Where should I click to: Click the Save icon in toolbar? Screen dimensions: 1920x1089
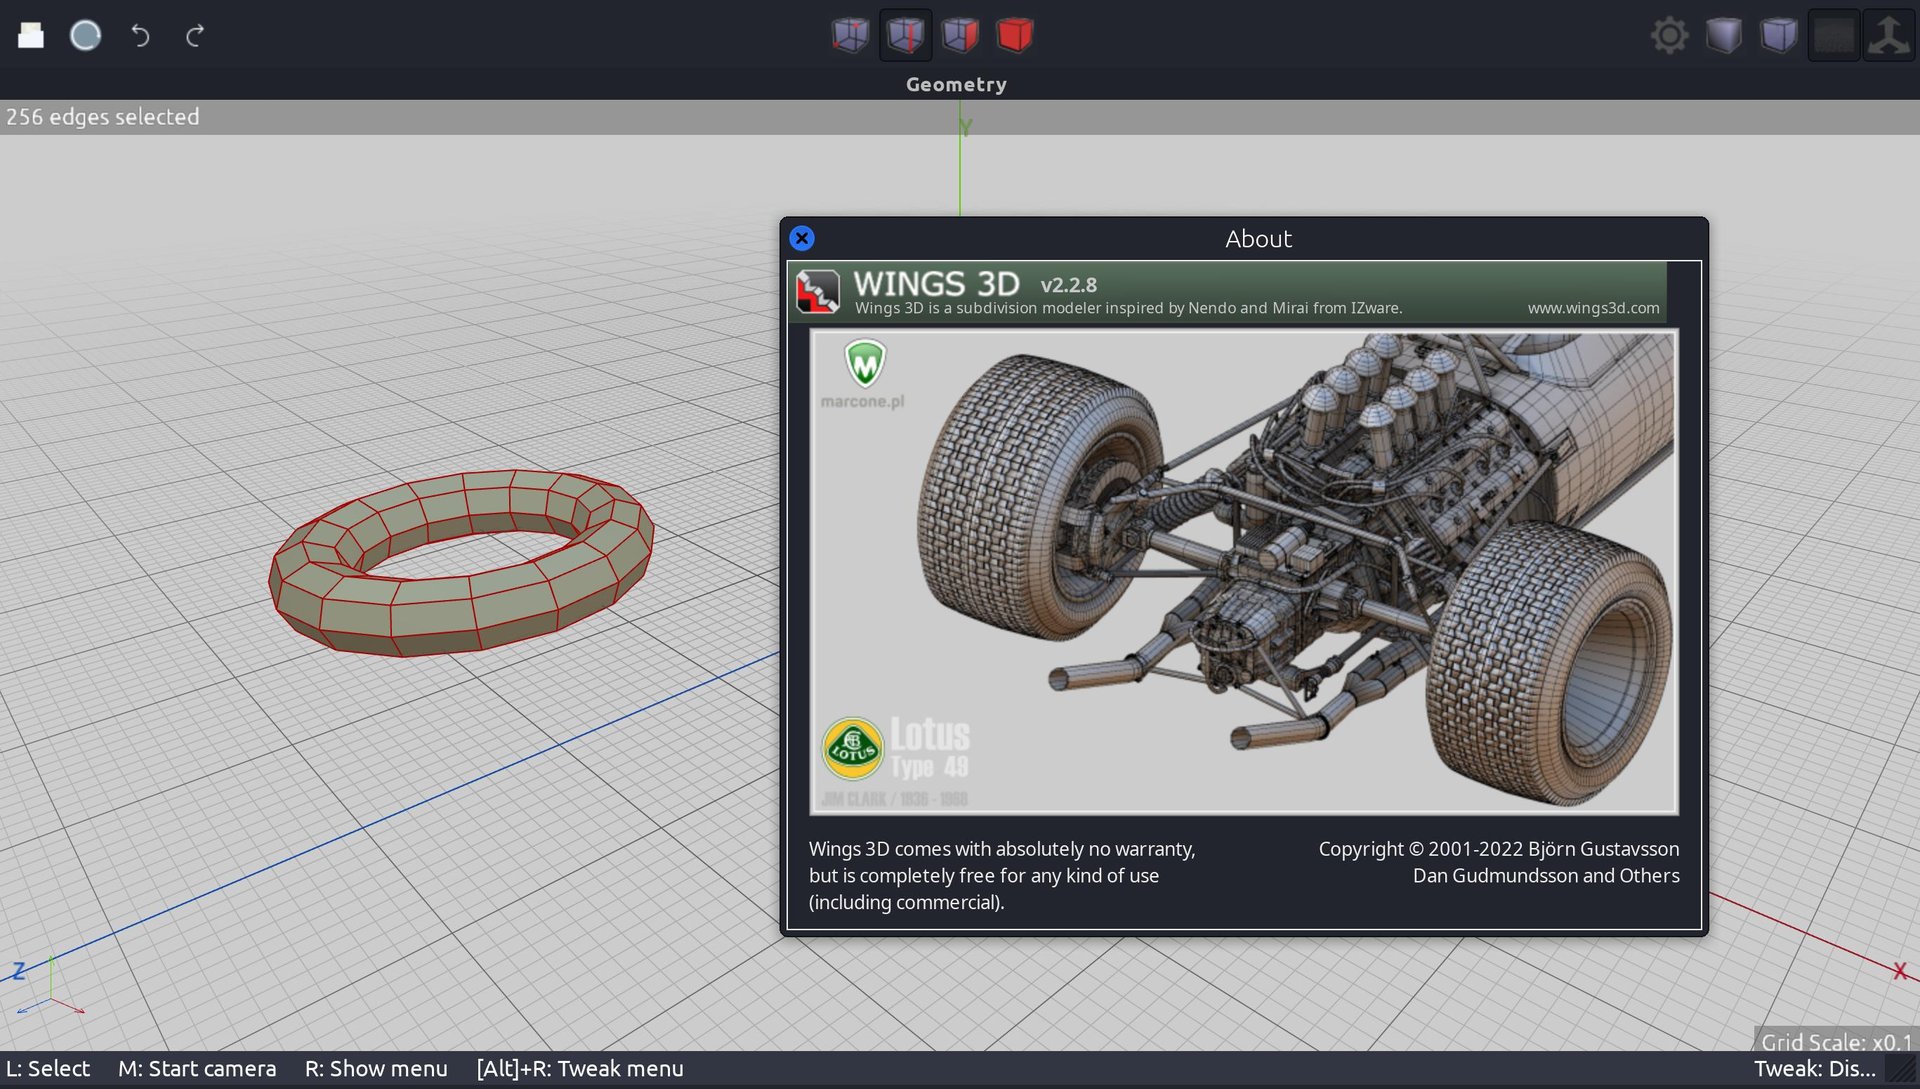tap(85, 36)
